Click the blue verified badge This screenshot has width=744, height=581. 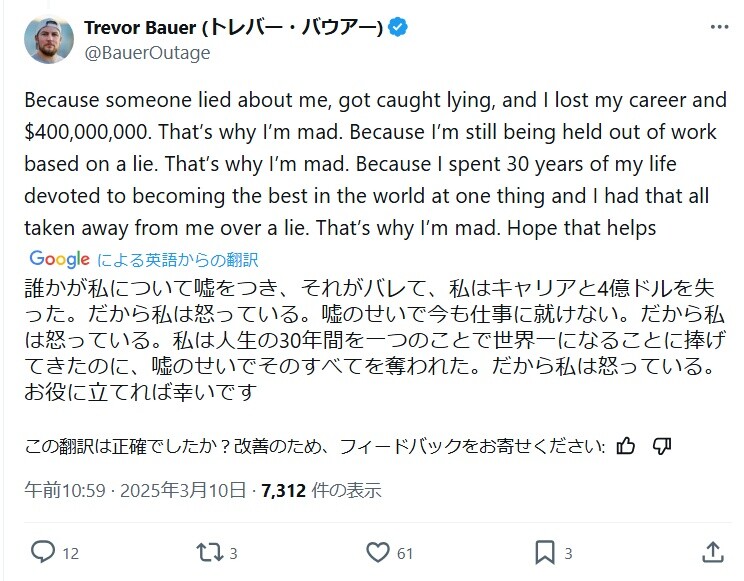pos(399,28)
